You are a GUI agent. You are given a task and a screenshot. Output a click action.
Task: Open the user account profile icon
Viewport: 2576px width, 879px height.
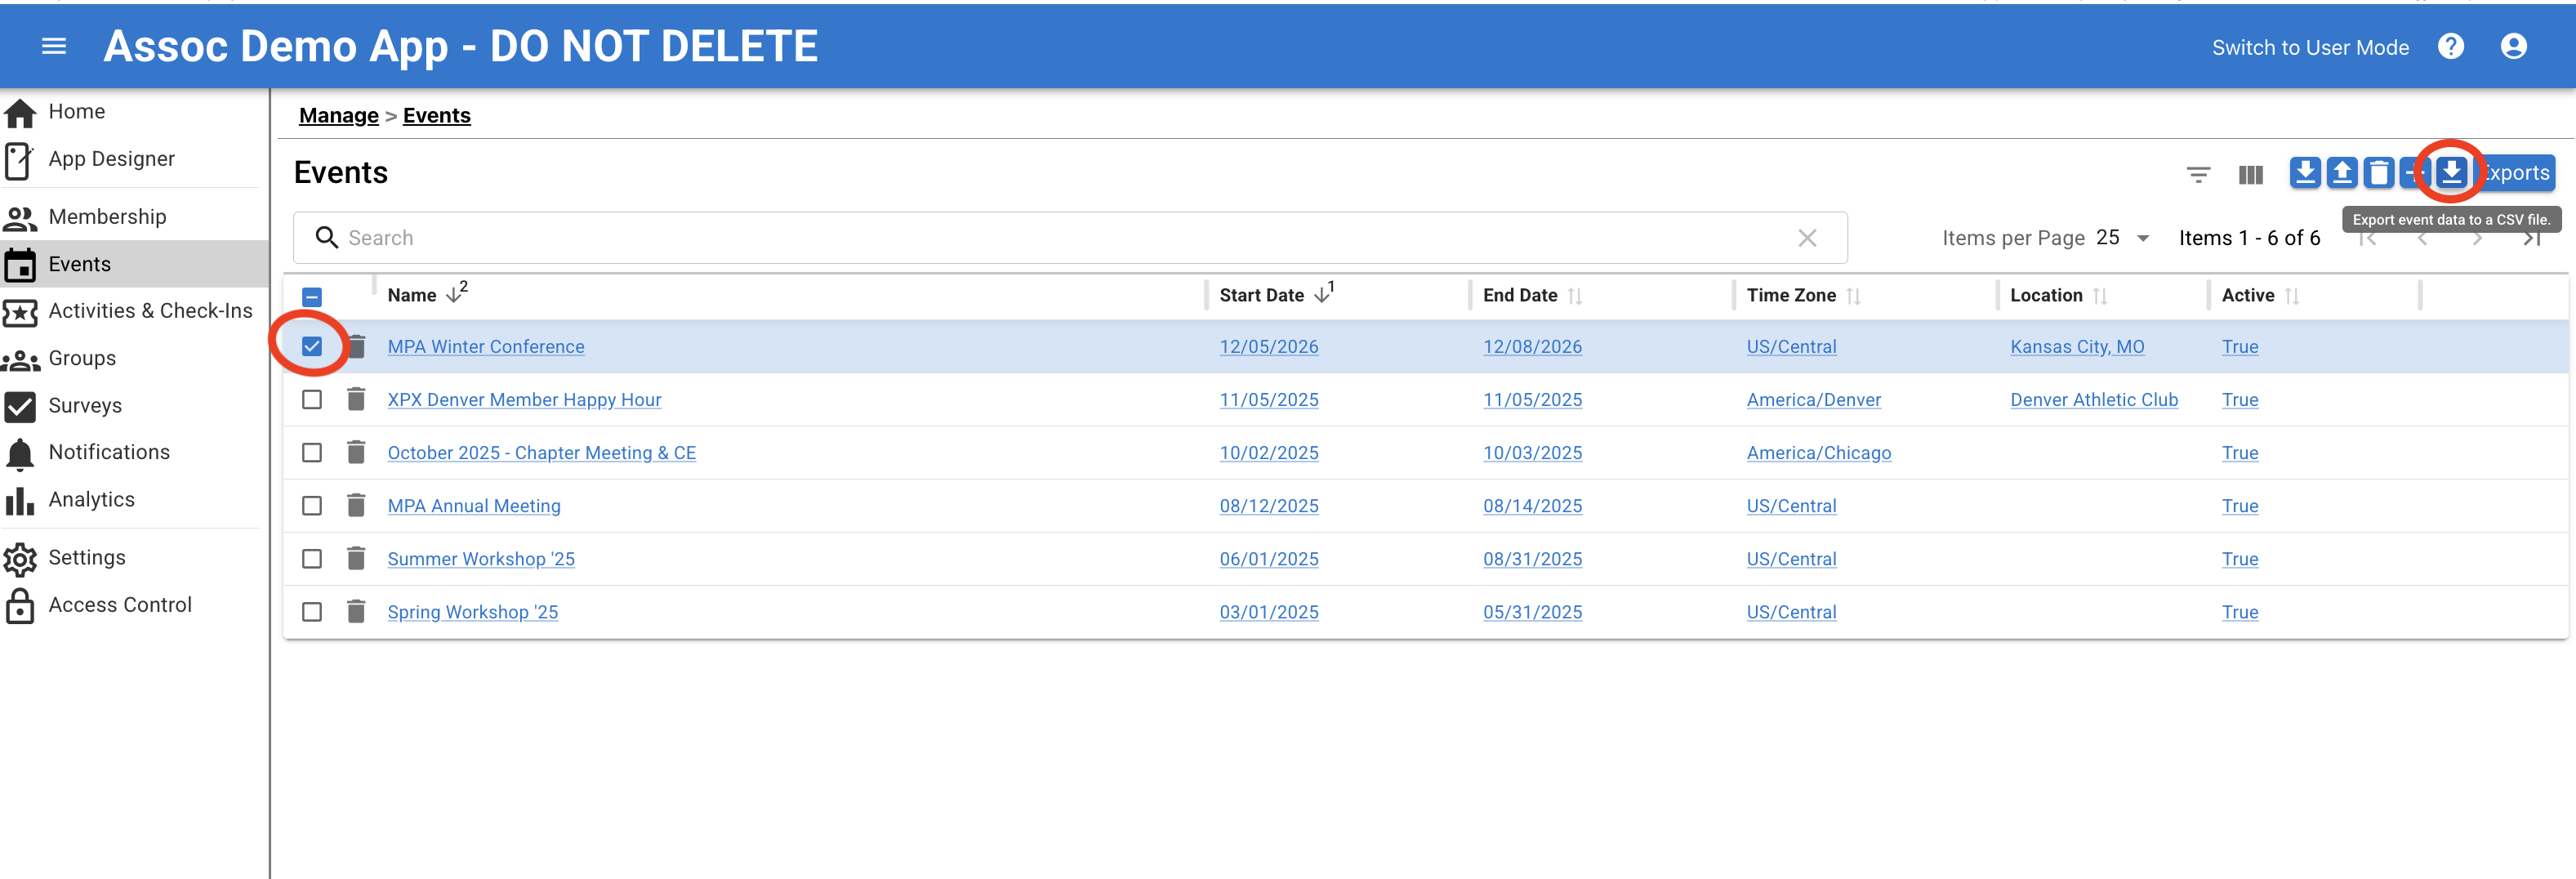click(2513, 46)
